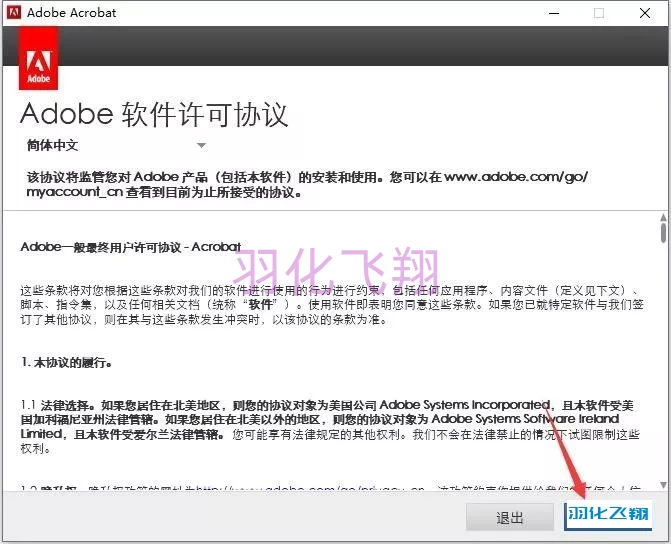Click the heading "Adobe 软件许可协议"
Viewport: 671px width, 544px height.
pyautogui.click(x=154, y=114)
